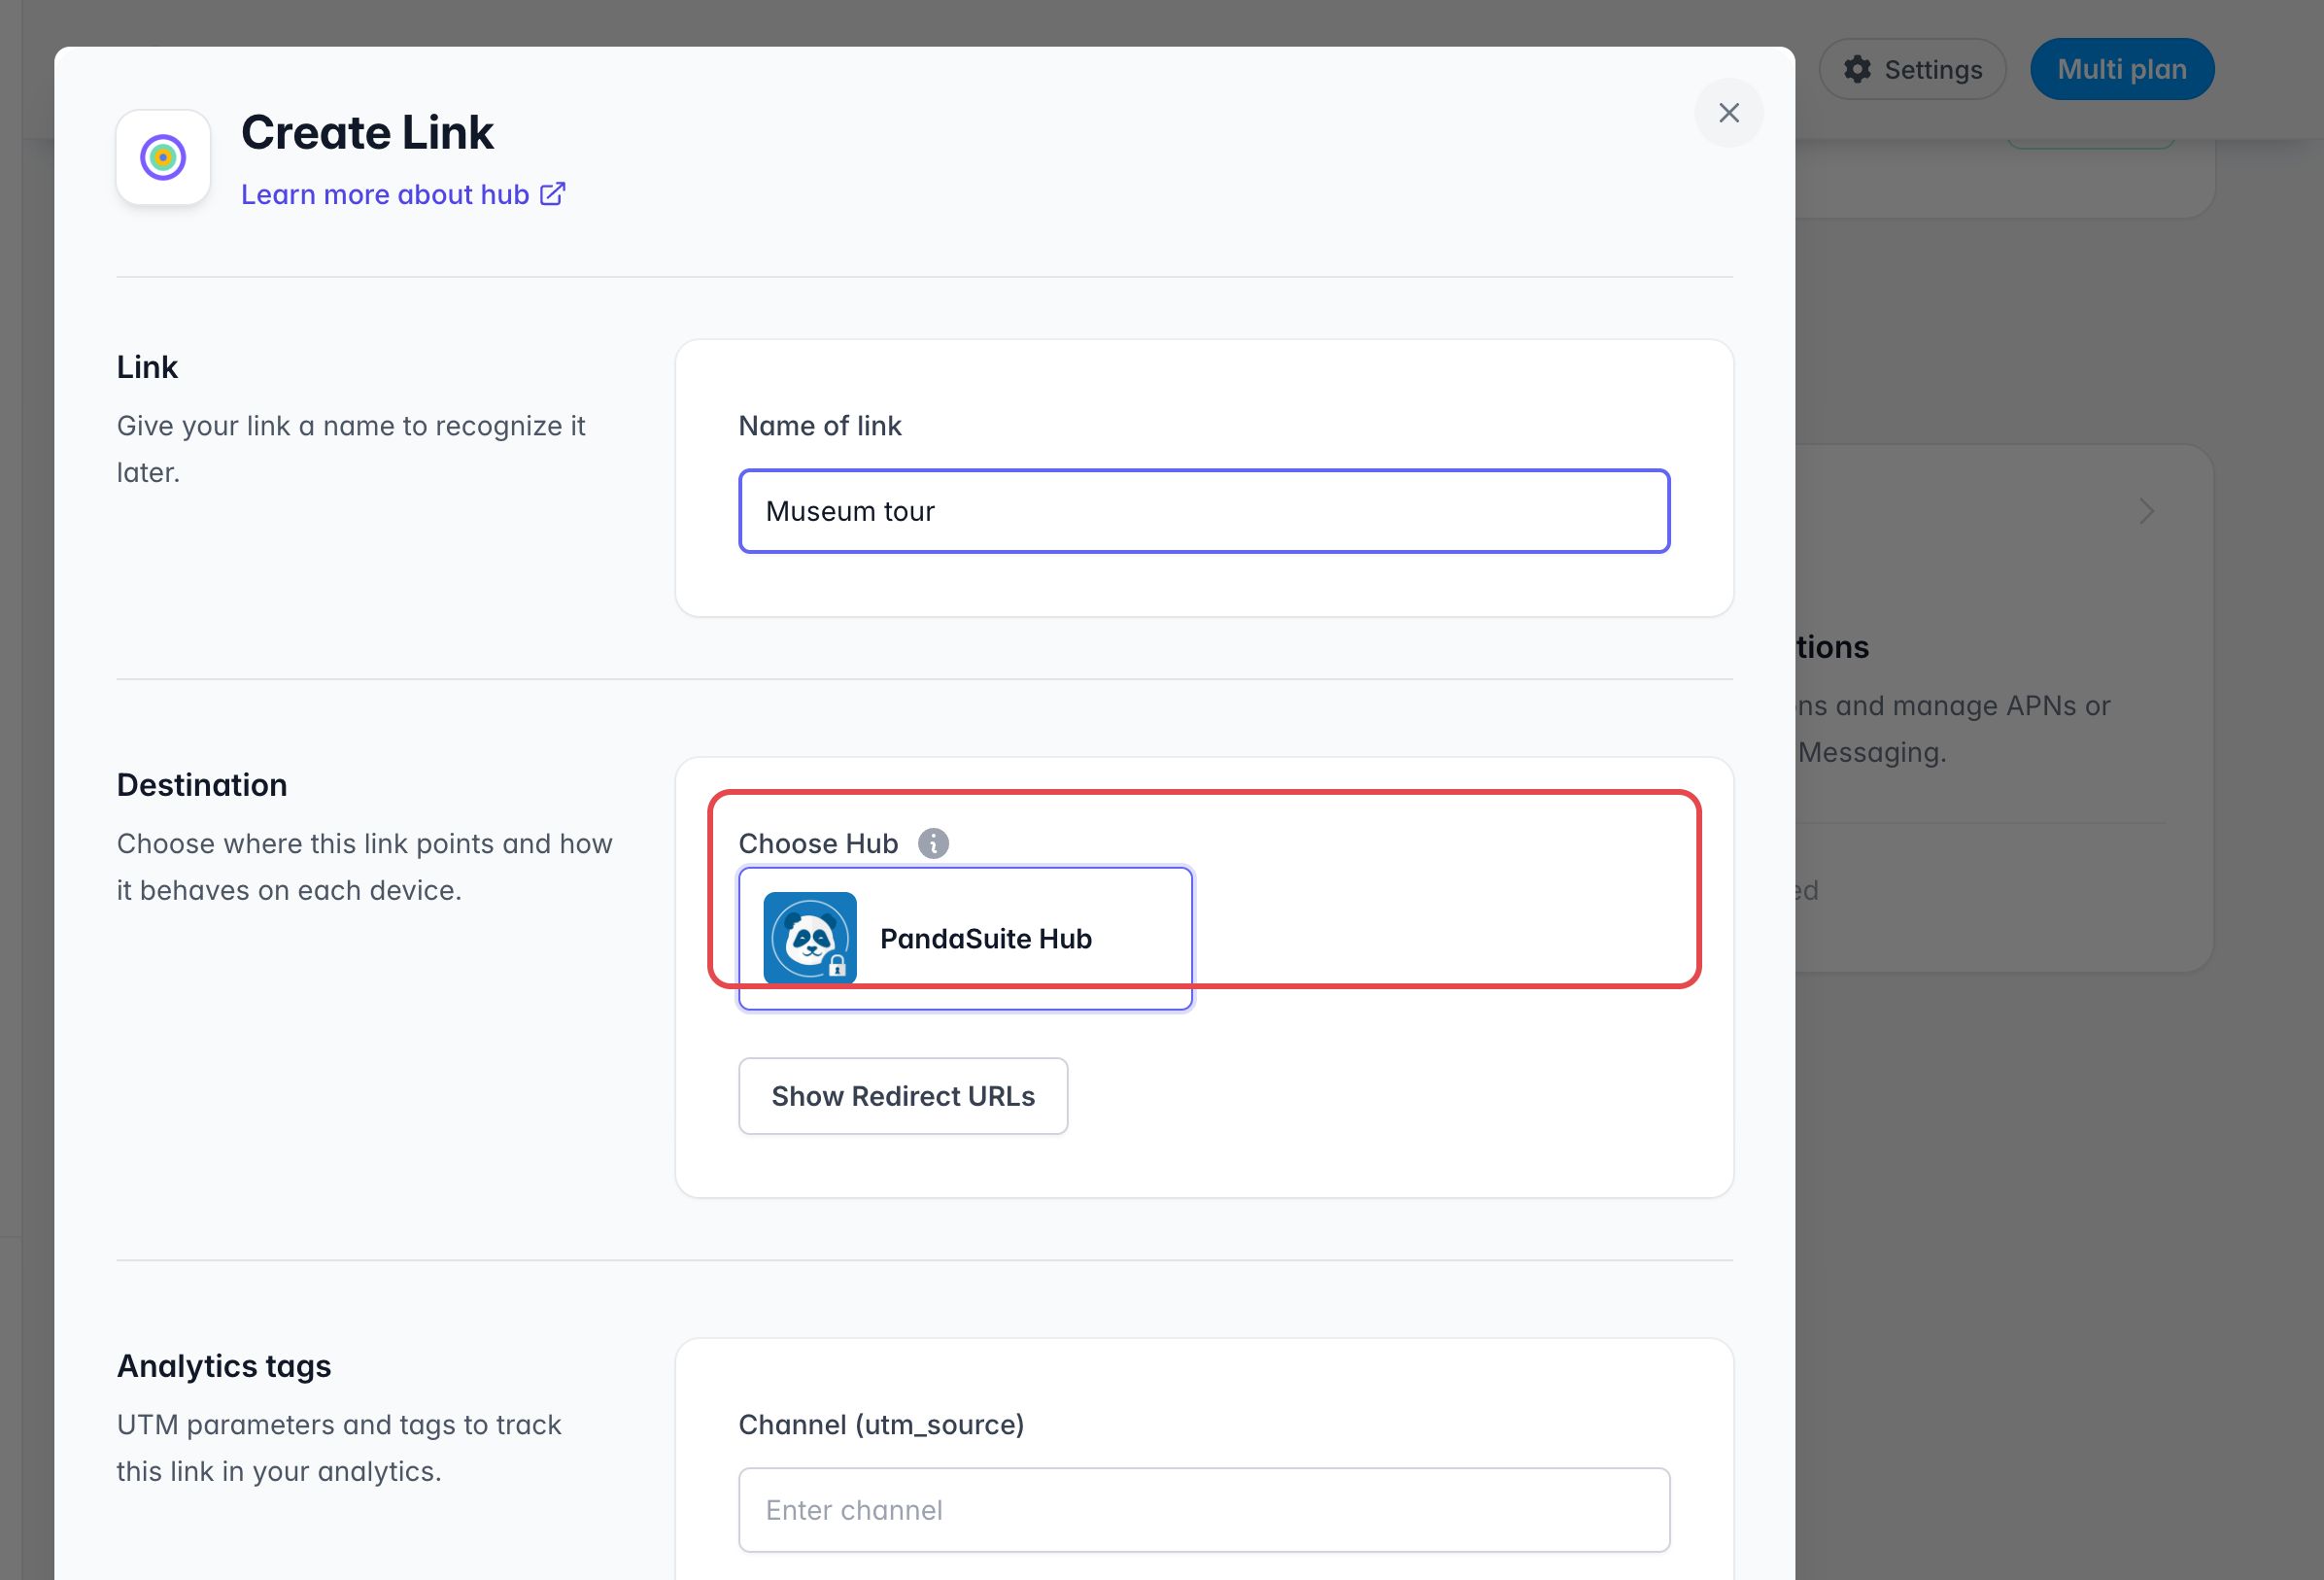
Task: Click Show Redirect URLs button
Action: (x=903, y=1096)
